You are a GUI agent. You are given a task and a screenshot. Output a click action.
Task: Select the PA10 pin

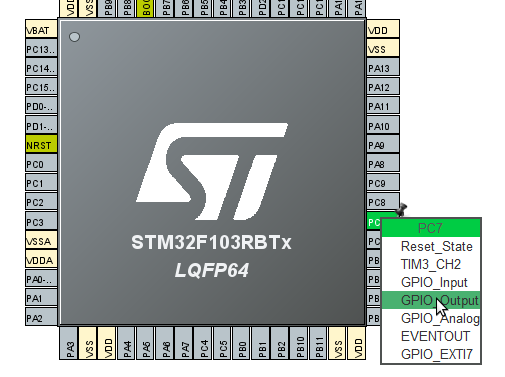383,125
